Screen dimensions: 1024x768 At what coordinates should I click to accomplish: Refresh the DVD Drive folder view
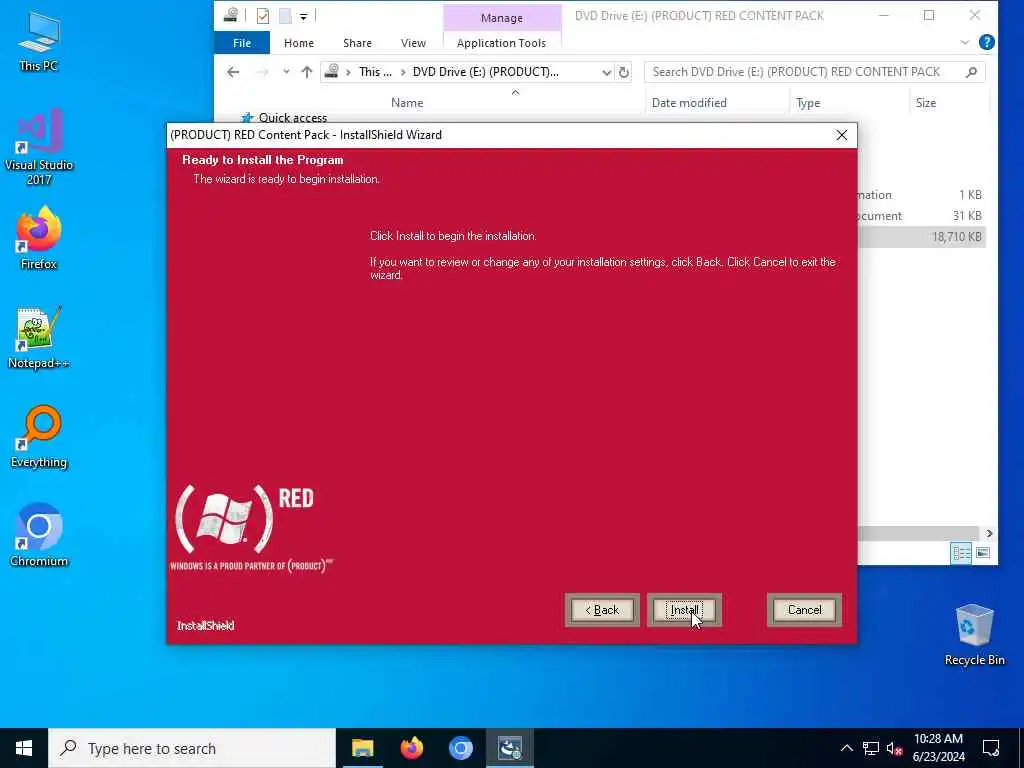click(x=624, y=72)
